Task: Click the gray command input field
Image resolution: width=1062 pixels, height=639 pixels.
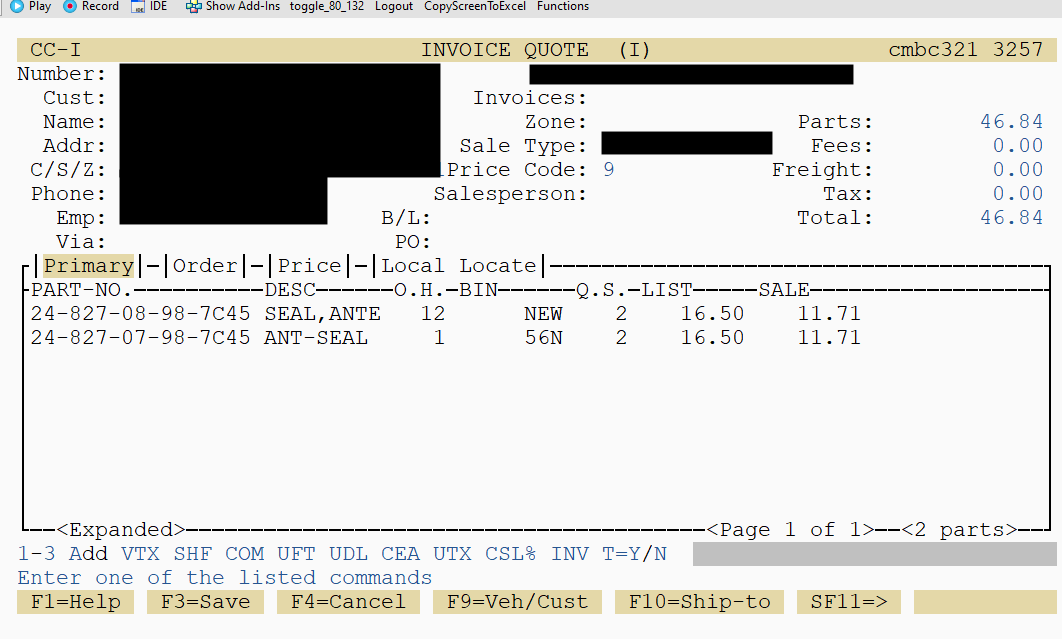Action: pos(874,554)
